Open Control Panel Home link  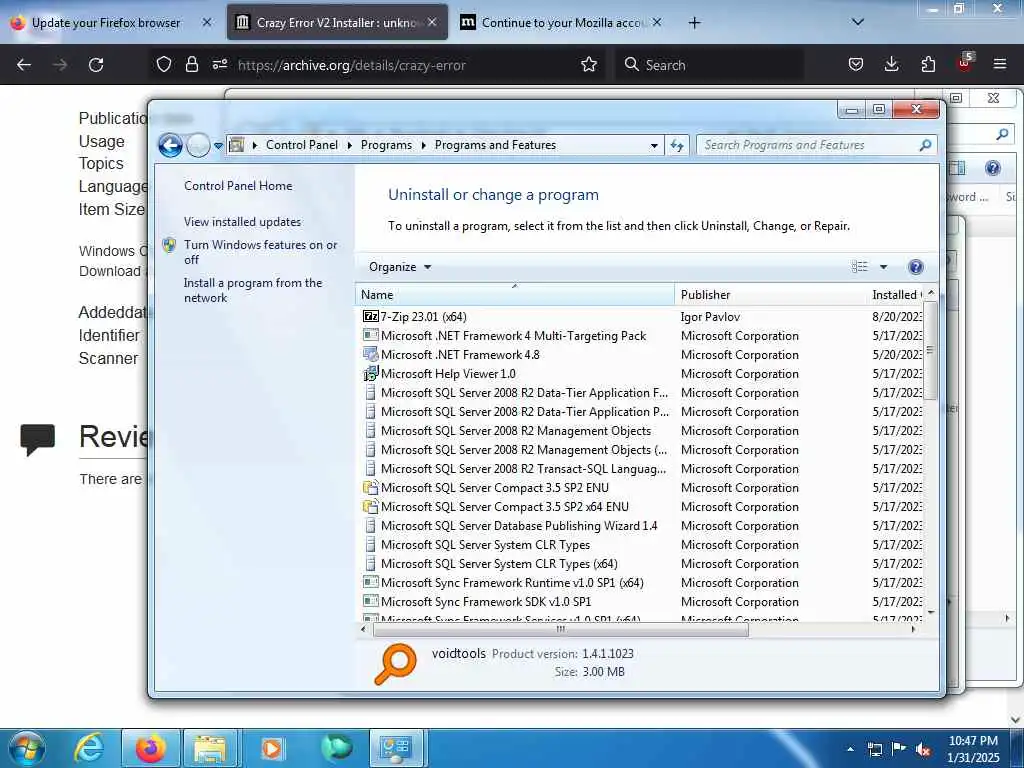click(x=238, y=185)
